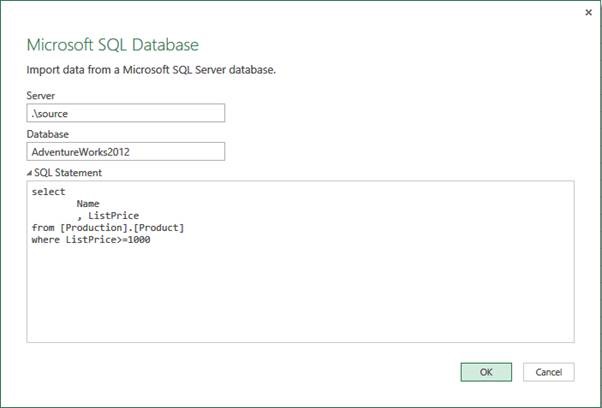Viewport: 602px width, 408px height.
Task: Click the OK button
Action: [486, 372]
